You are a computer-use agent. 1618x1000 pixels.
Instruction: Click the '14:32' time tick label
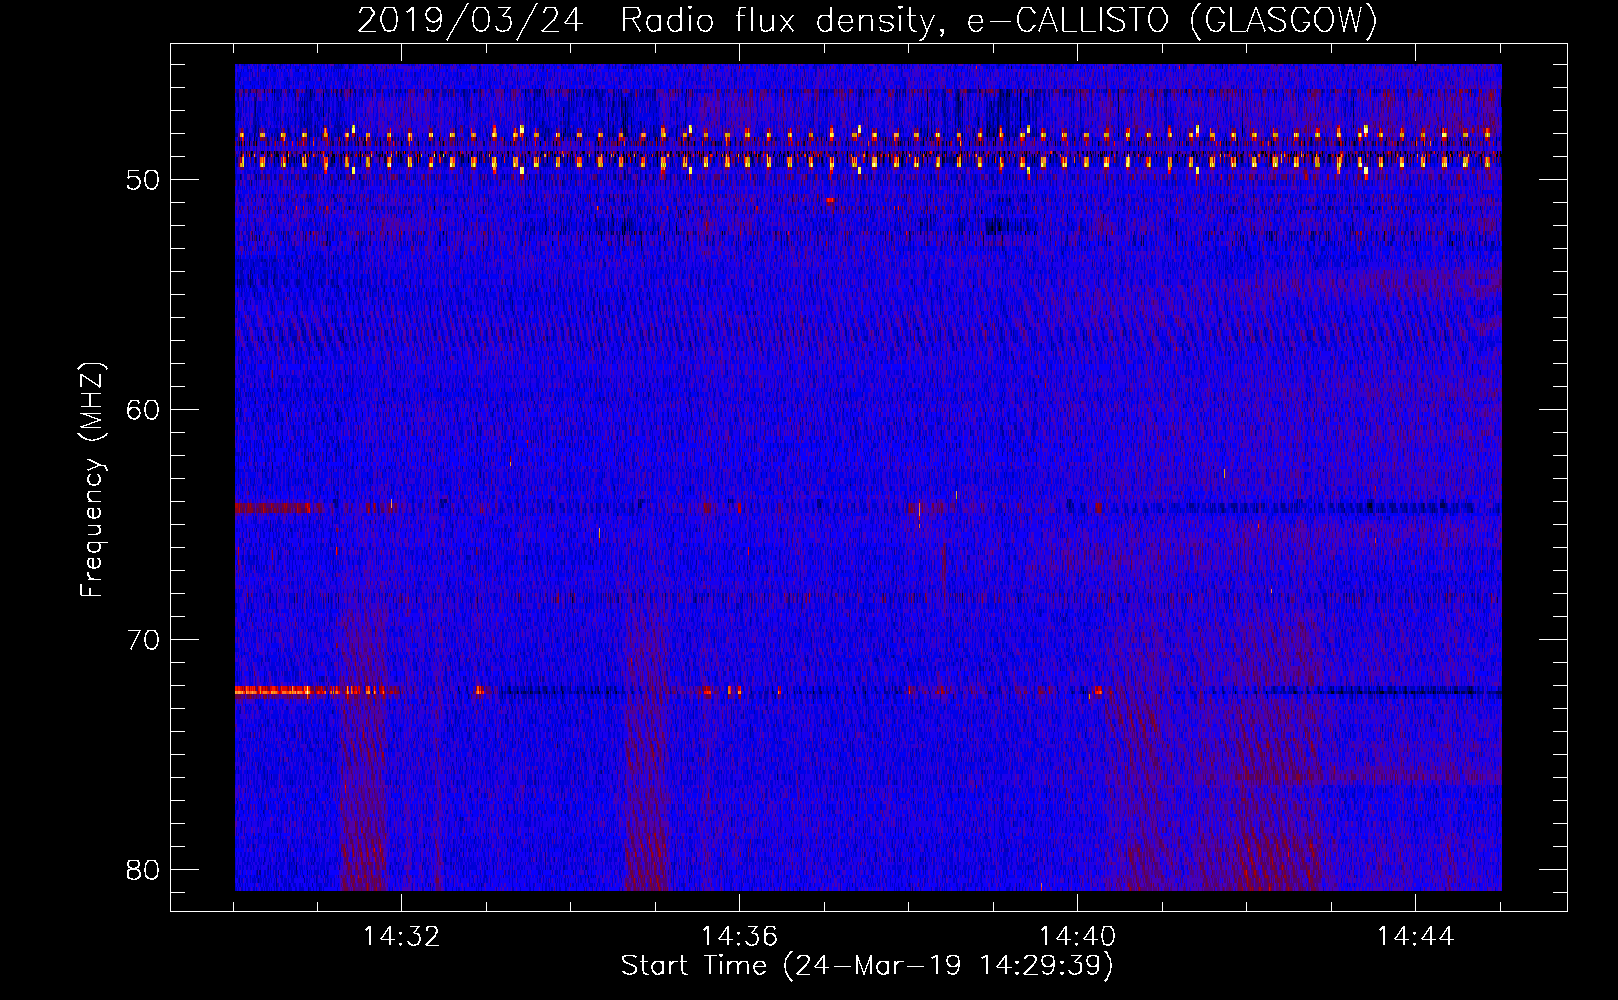tap(401, 937)
